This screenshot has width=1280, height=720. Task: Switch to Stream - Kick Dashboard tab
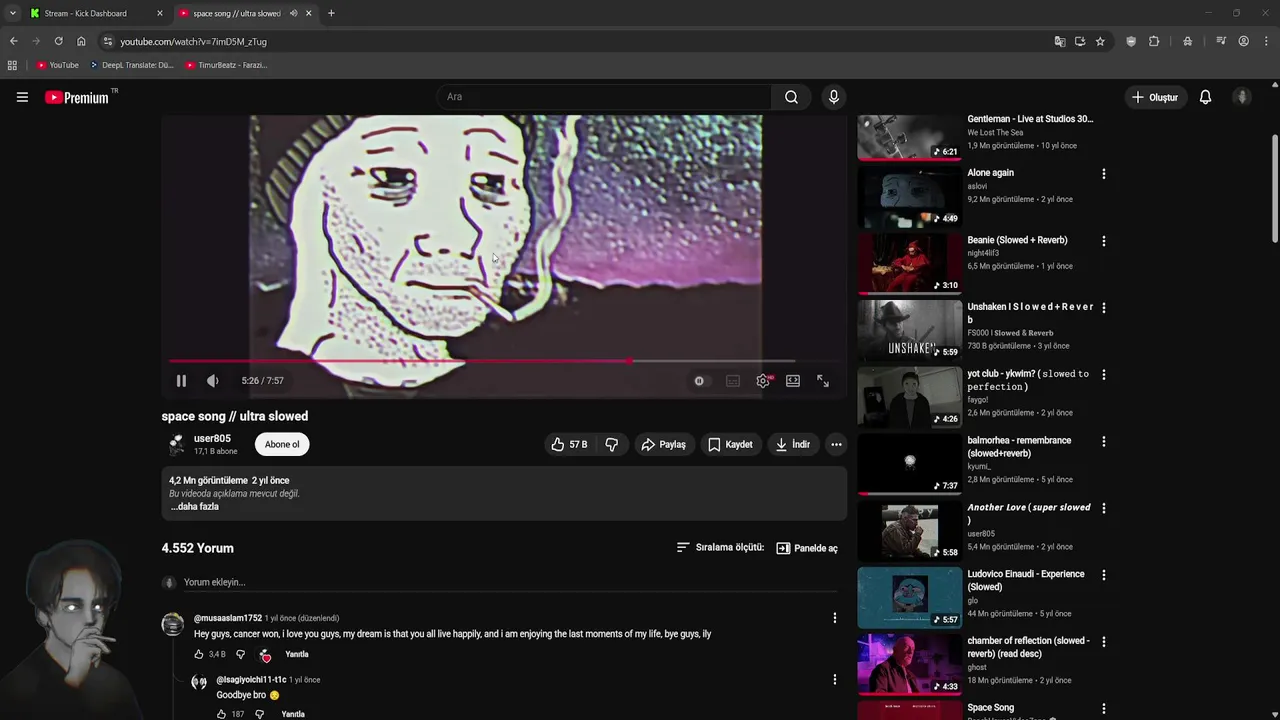(x=97, y=13)
